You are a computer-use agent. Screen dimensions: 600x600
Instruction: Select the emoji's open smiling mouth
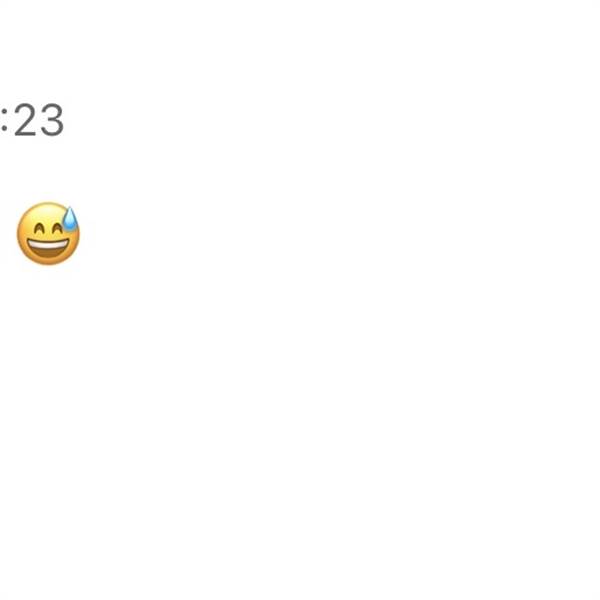tap(48, 248)
